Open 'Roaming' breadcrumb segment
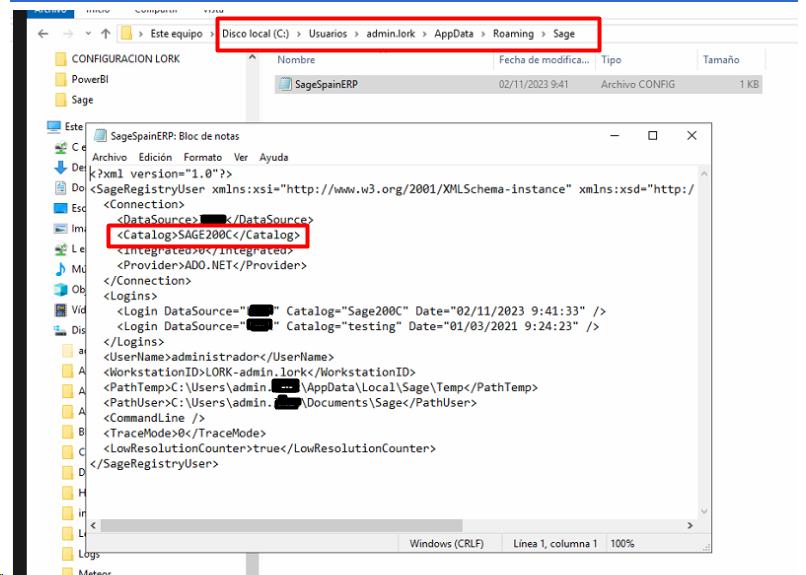This screenshot has width=806, height=575. click(513, 34)
